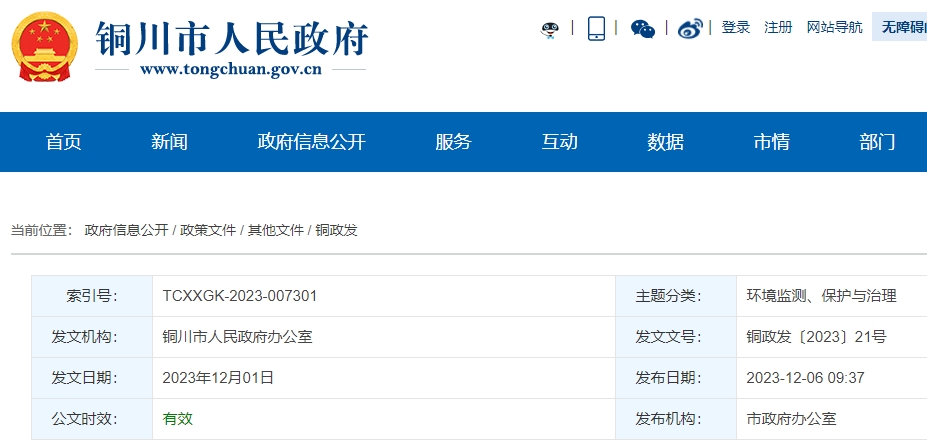Open the Weibo icon link

tap(690, 29)
